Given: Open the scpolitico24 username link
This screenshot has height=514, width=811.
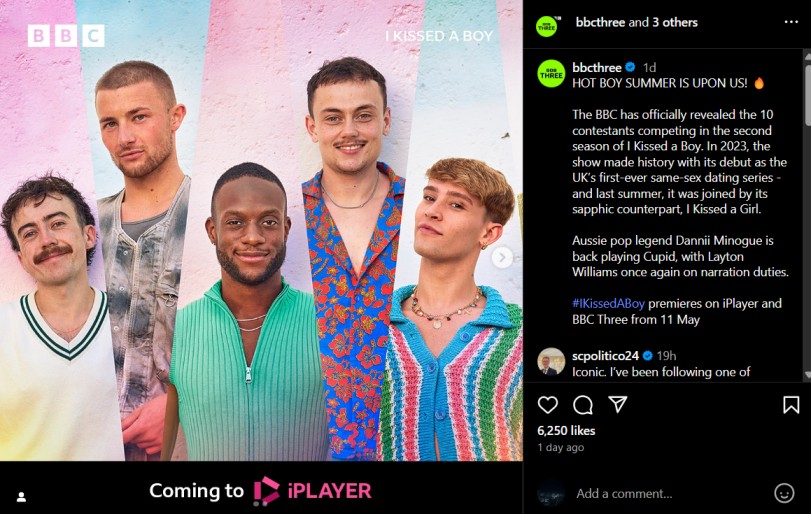Looking at the screenshot, I should [x=605, y=356].
